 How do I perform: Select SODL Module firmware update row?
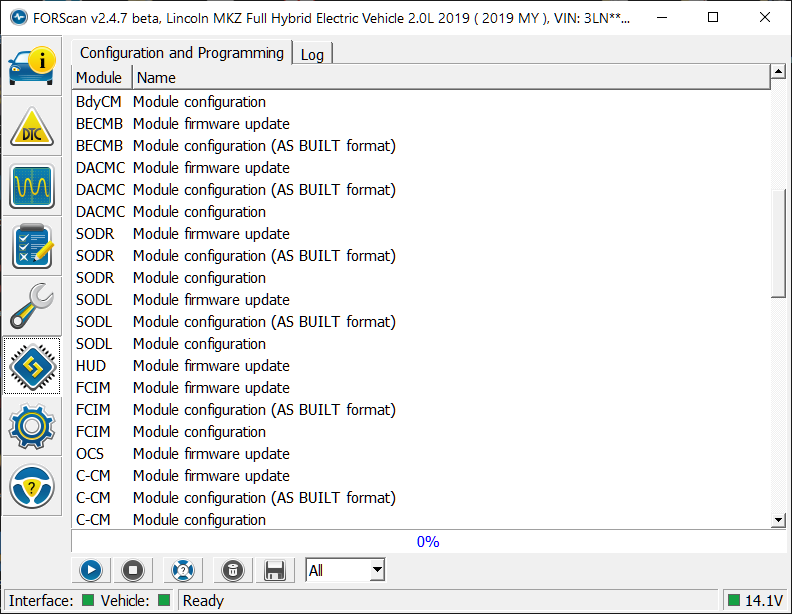point(421,299)
